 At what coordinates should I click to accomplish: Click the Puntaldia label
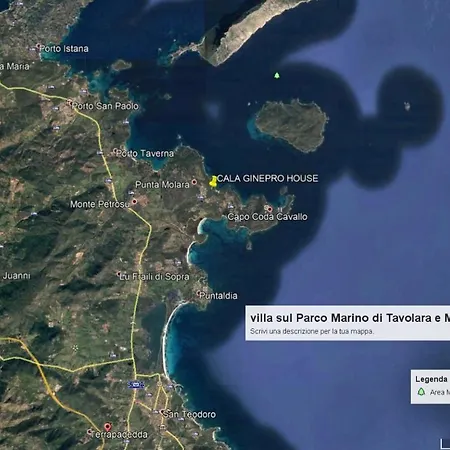click(219, 296)
